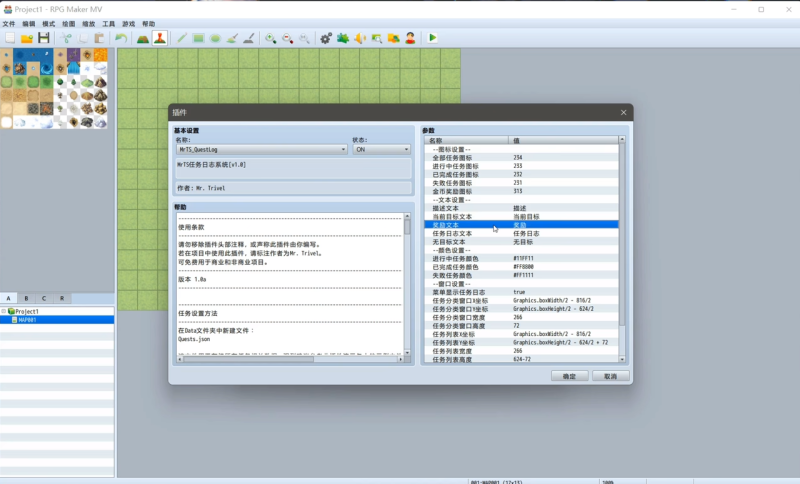800x484 pixels.
Task: Select the 菜单显示任务日志 parameter row
Action: [521, 292]
